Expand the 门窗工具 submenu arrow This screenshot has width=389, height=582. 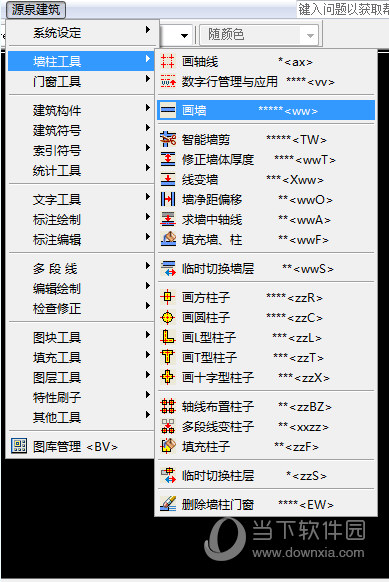(148, 79)
